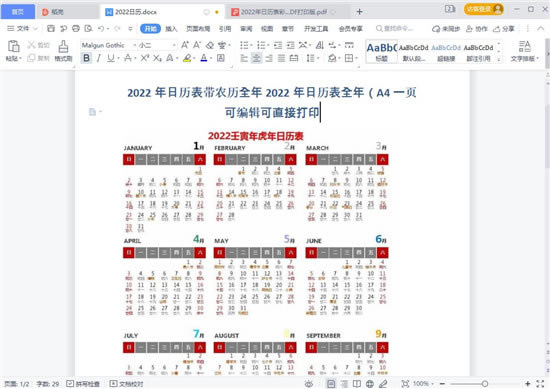The width and height of the screenshot is (550, 389).
Task: Click the Share button
Action: point(504,29)
